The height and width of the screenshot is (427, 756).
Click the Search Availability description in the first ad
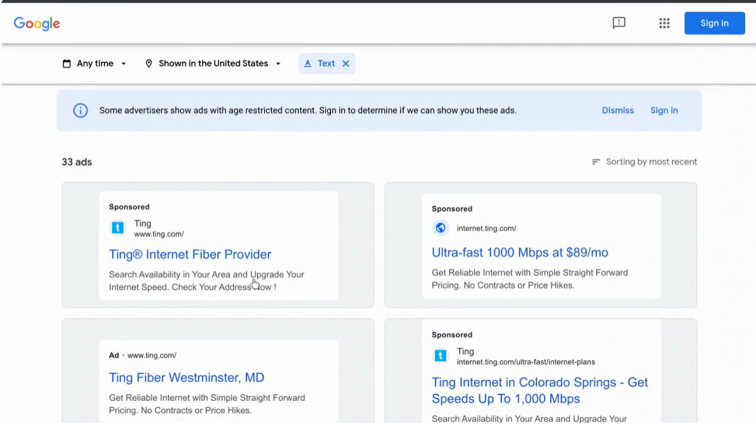[x=206, y=280]
